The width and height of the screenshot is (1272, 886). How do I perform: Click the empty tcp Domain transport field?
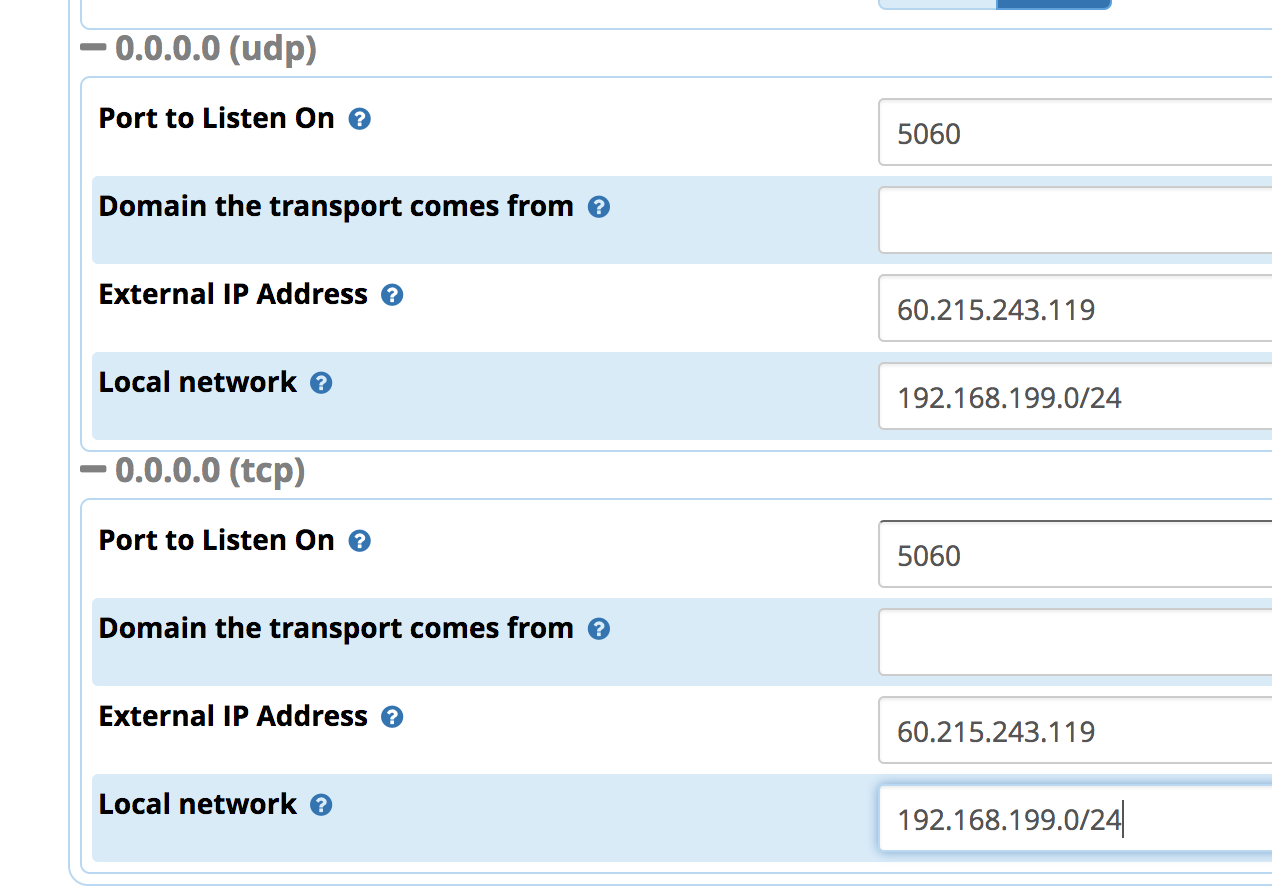coord(1075,642)
